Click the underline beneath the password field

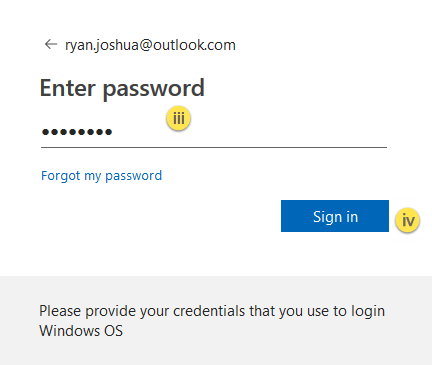214,147
